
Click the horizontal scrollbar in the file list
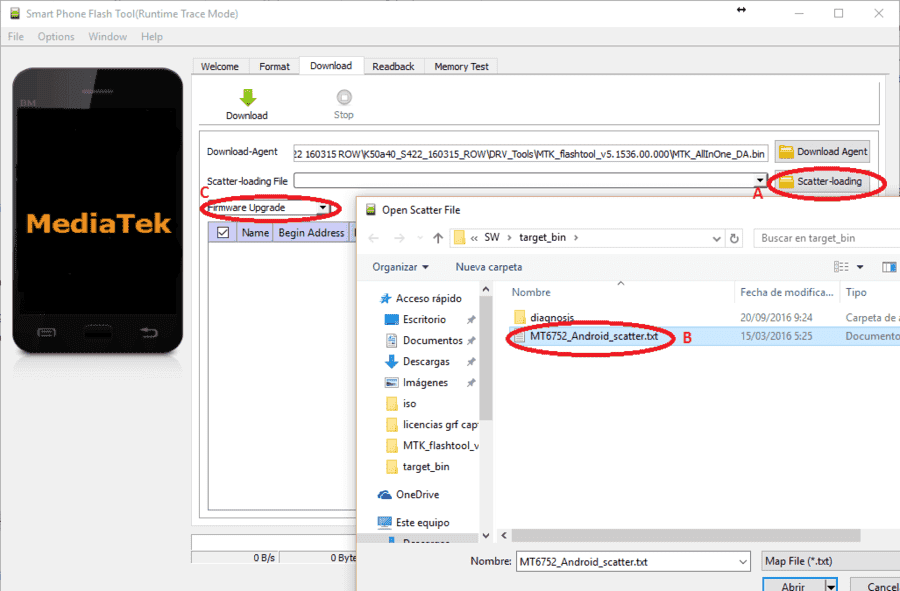coord(686,535)
